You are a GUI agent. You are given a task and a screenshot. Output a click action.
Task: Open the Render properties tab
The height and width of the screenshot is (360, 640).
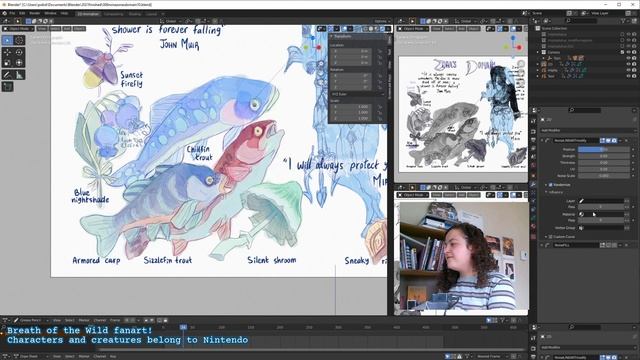[x=533, y=132]
